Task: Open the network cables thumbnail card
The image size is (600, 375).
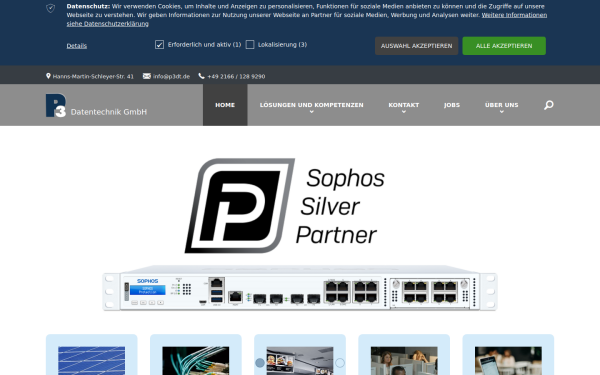Action: [x=196, y=360]
